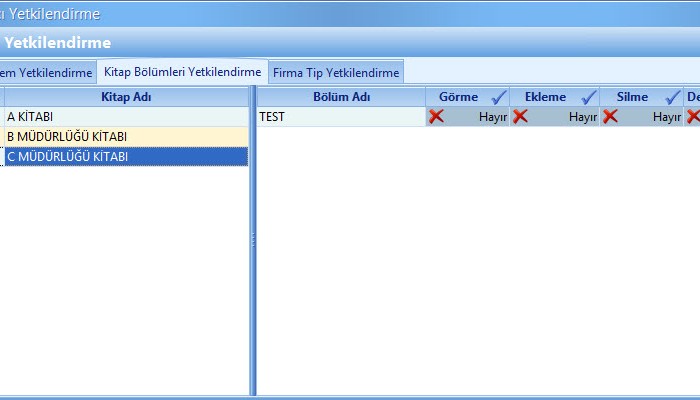Screen dimensions: 700x400
Task: Click the Silme column header text
Action: tap(632, 97)
